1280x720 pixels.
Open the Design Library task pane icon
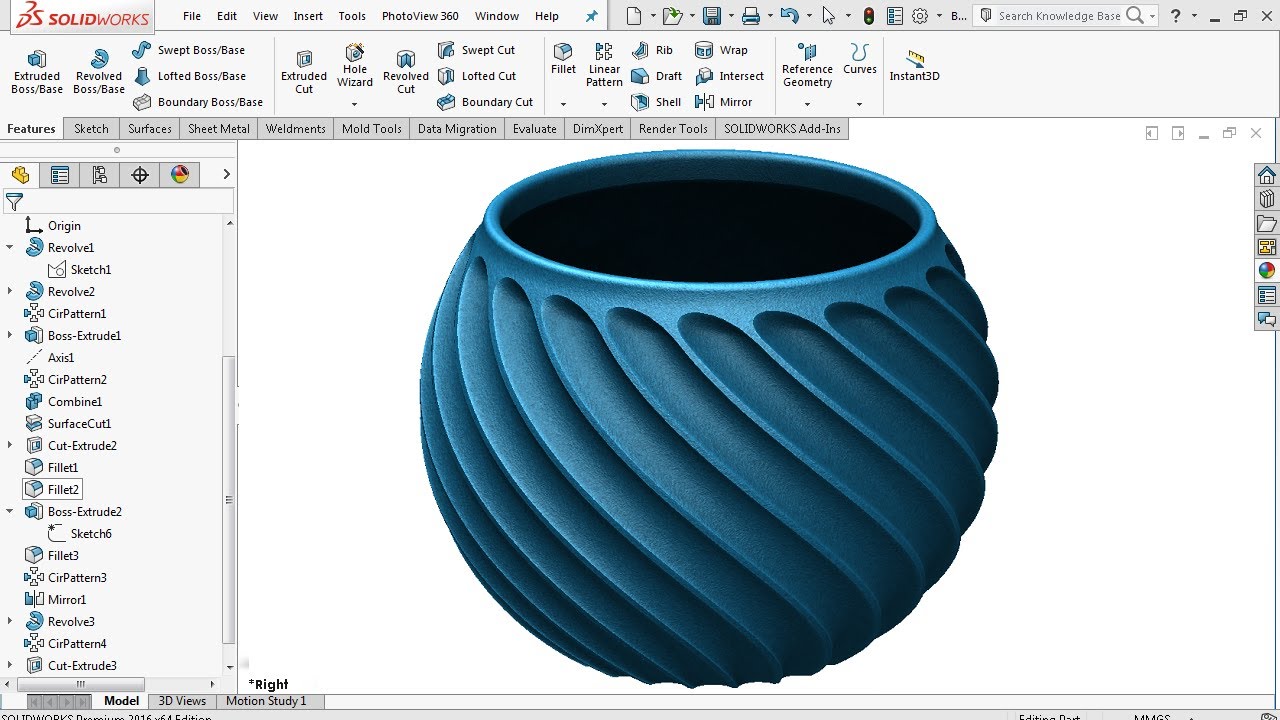[x=1267, y=199]
